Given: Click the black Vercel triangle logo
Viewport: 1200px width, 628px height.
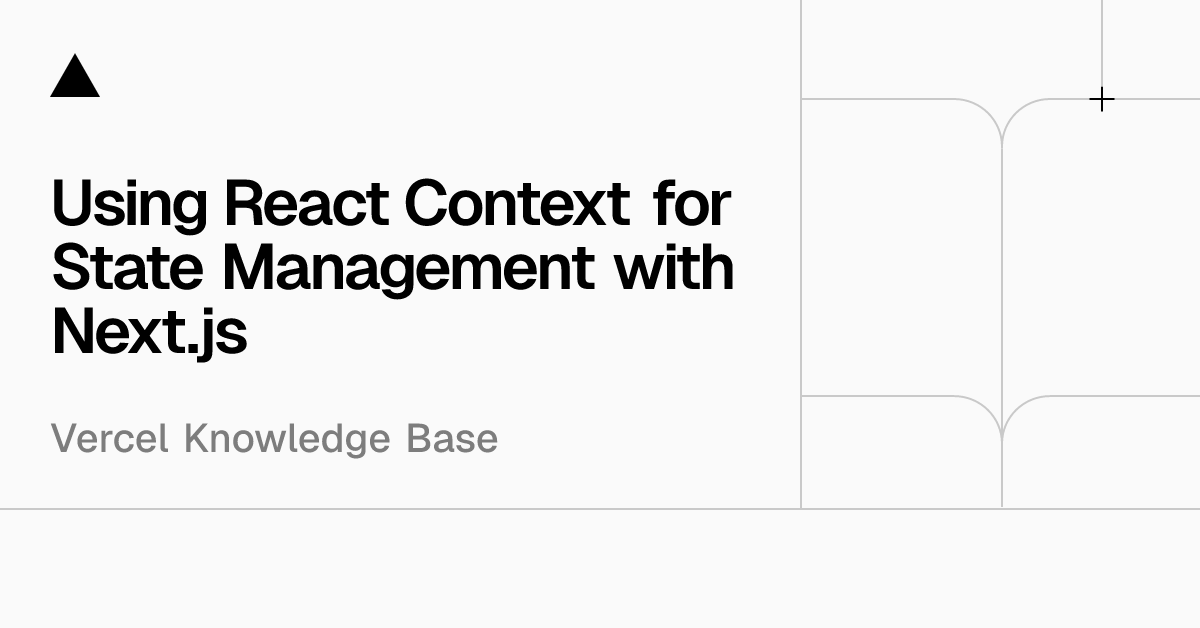Looking at the screenshot, I should point(75,78).
